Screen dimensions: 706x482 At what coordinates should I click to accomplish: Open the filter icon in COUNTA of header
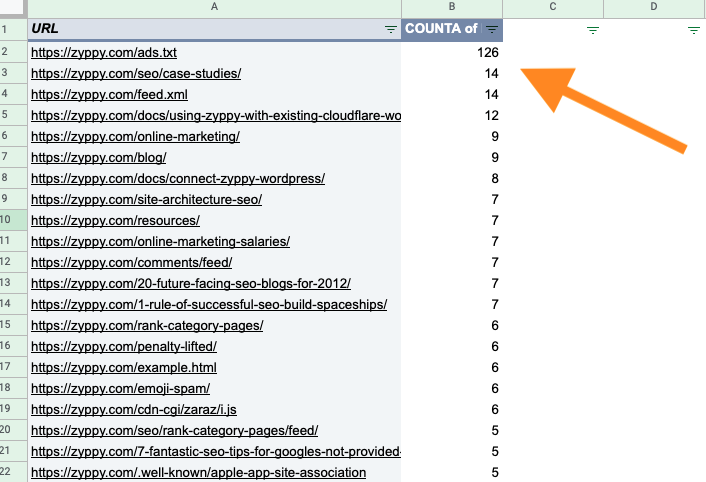[492, 29]
